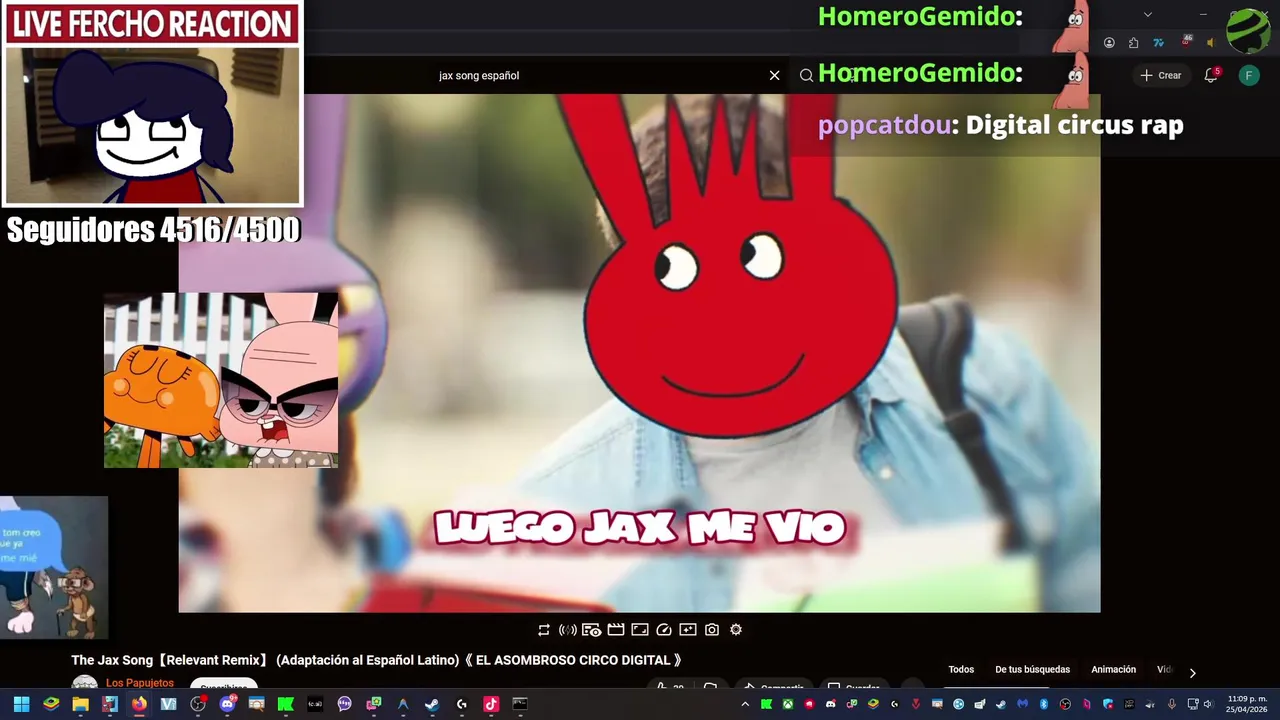Click the sparkle video filter icon
This screenshot has height=720, width=1280.
[688, 630]
